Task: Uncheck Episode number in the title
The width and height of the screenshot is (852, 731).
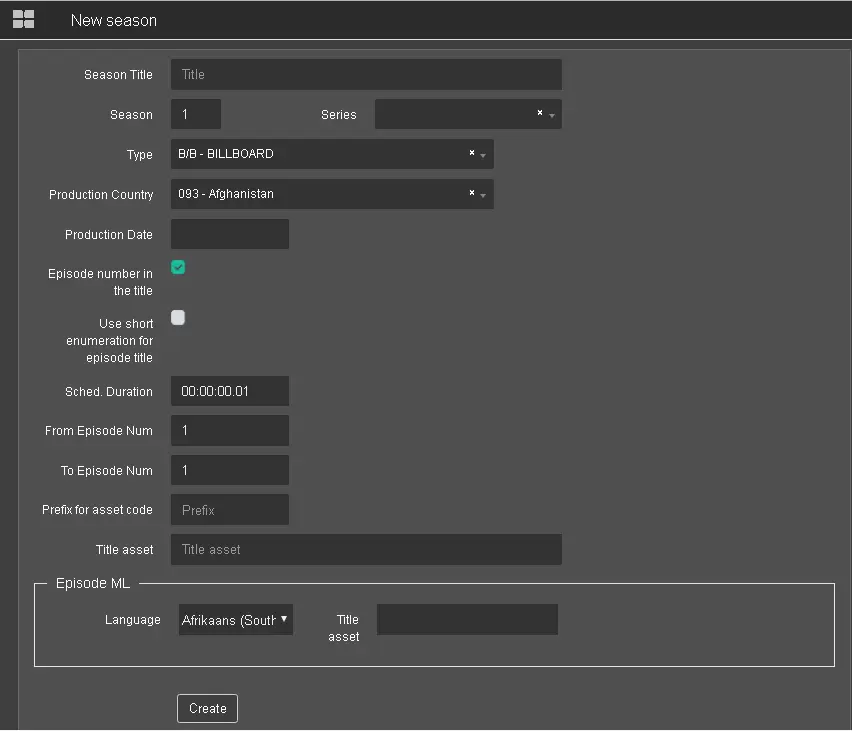Action: pos(178,267)
